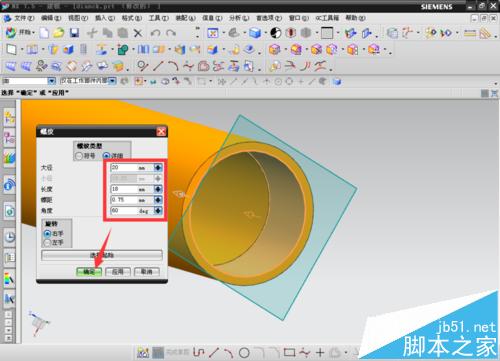Click the Undo arrow icon
Screen dimensions: 500x361
[155, 33]
